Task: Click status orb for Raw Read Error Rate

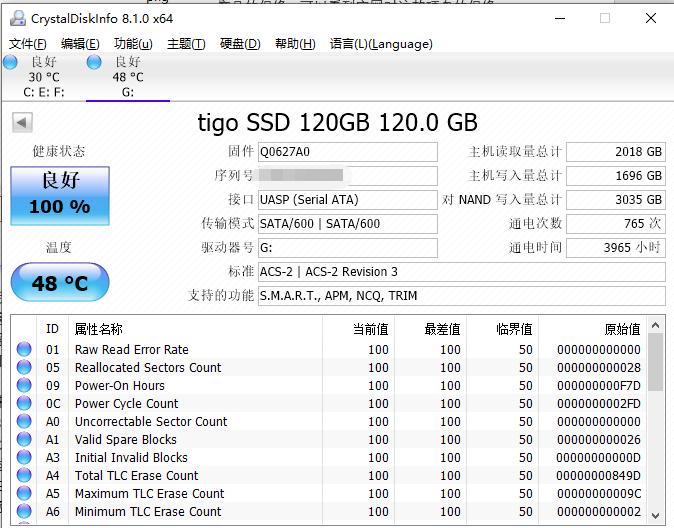Action: [24, 349]
